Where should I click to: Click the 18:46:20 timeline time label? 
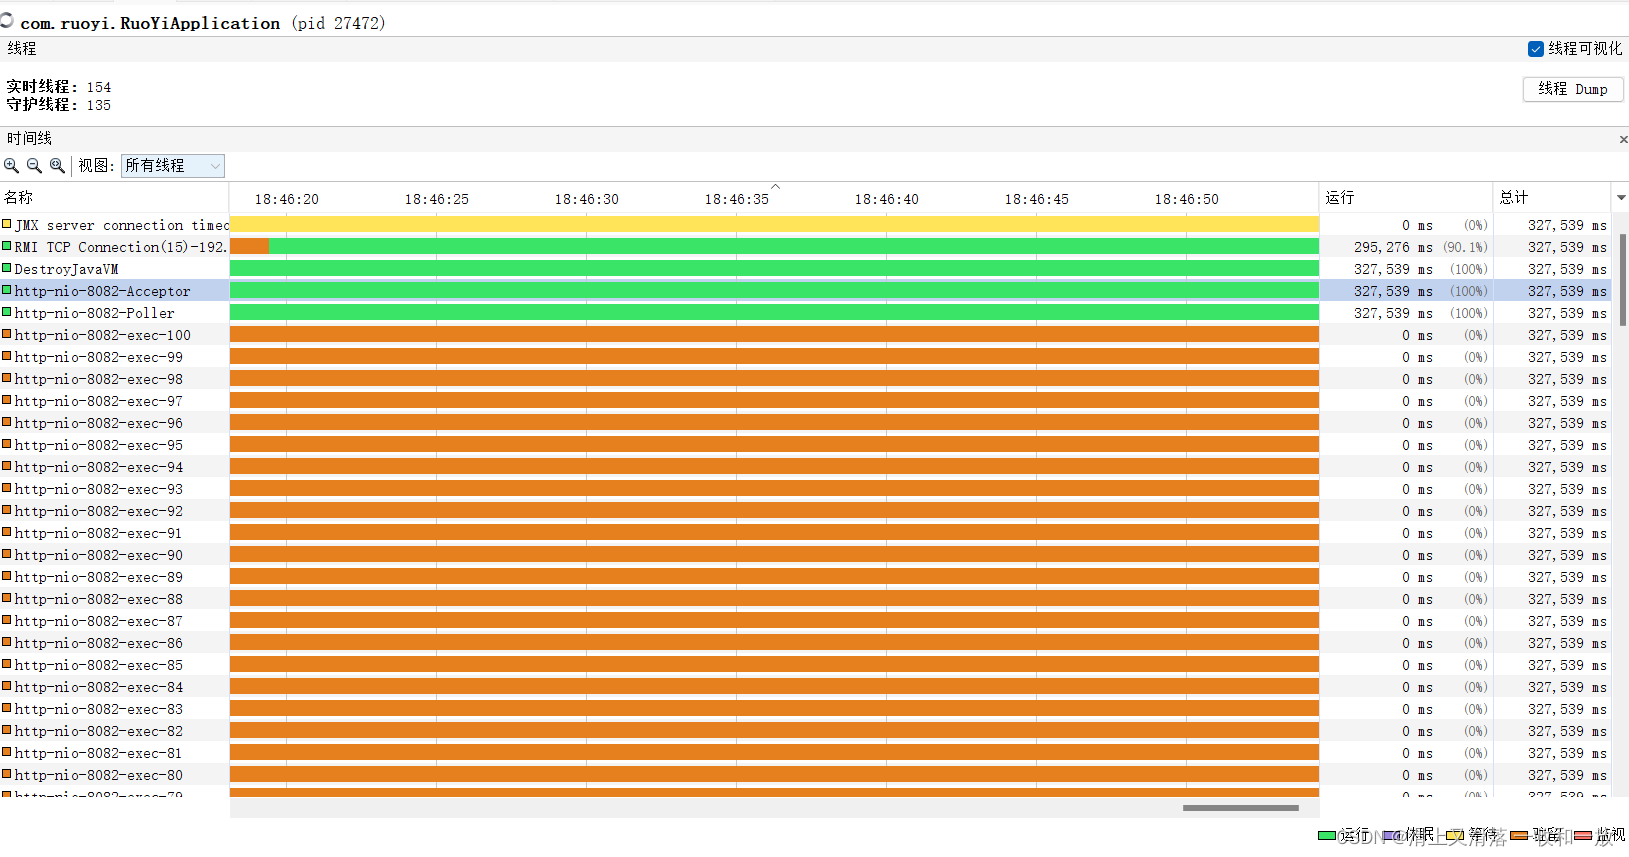coord(286,199)
